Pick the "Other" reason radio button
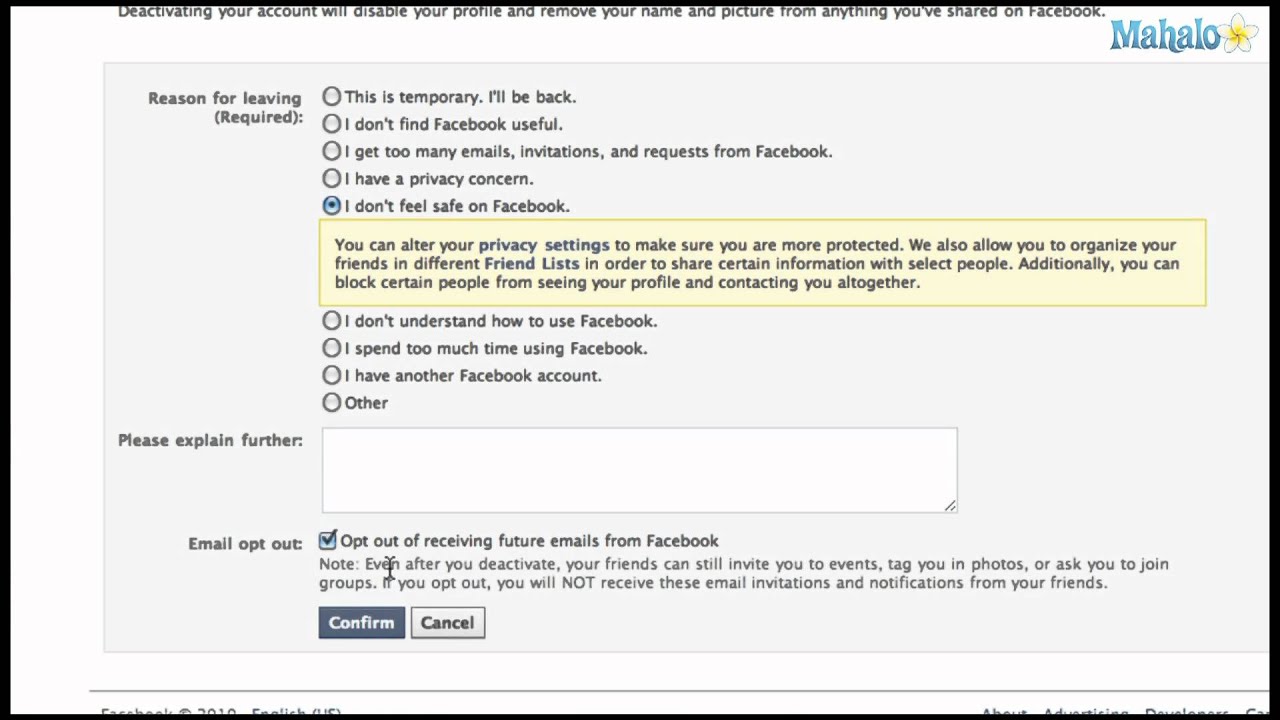This screenshot has height=720, width=1280. (x=332, y=403)
